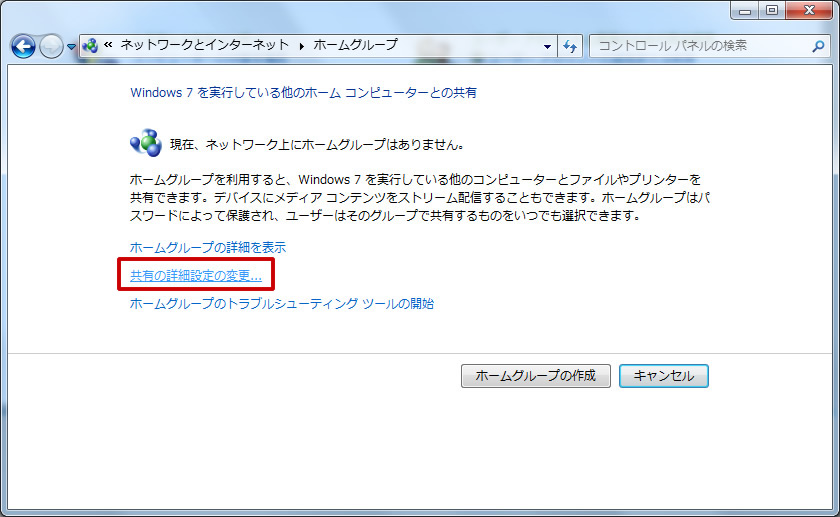This screenshot has height=517, width=840.
Task: Click the magnifier search icon
Action: click(818, 47)
